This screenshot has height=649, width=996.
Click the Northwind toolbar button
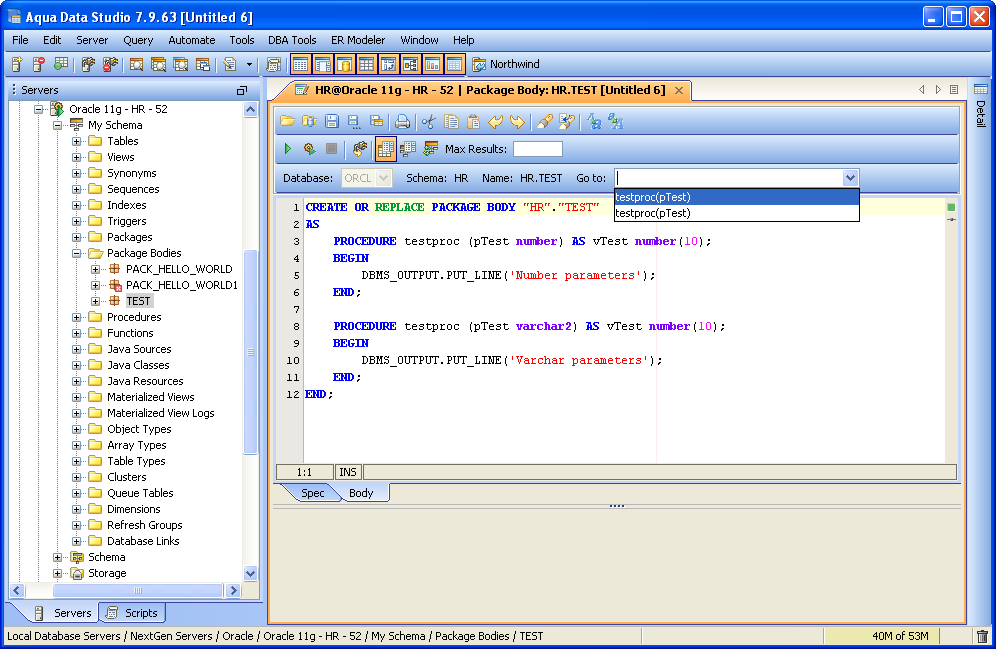[505, 64]
